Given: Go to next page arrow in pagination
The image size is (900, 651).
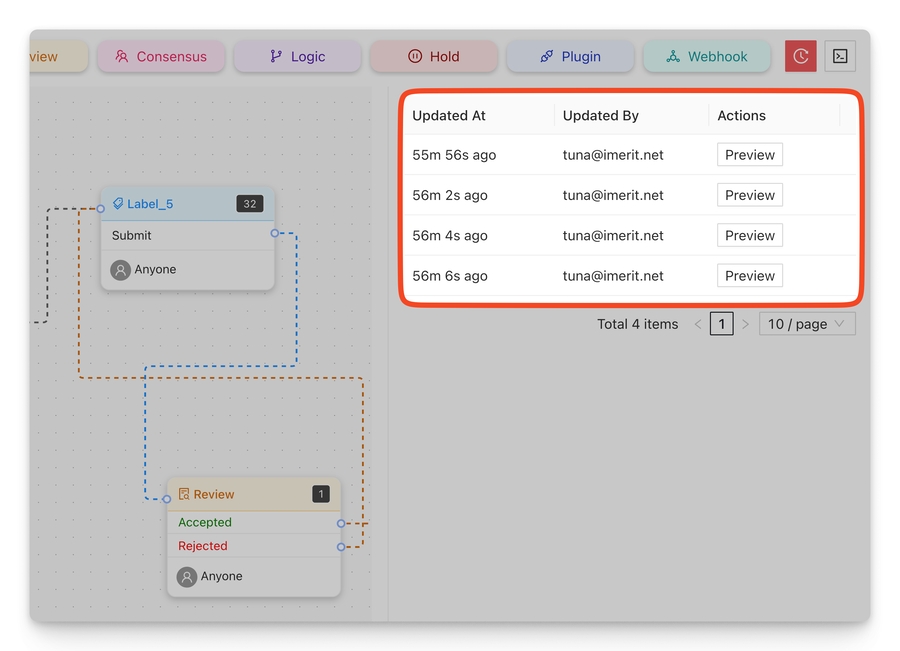Looking at the screenshot, I should 745,324.
